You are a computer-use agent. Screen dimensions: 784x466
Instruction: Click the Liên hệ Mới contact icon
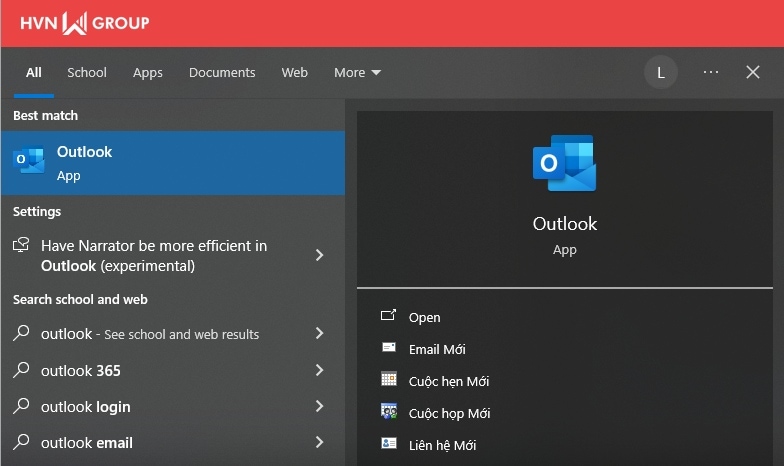(389, 444)
